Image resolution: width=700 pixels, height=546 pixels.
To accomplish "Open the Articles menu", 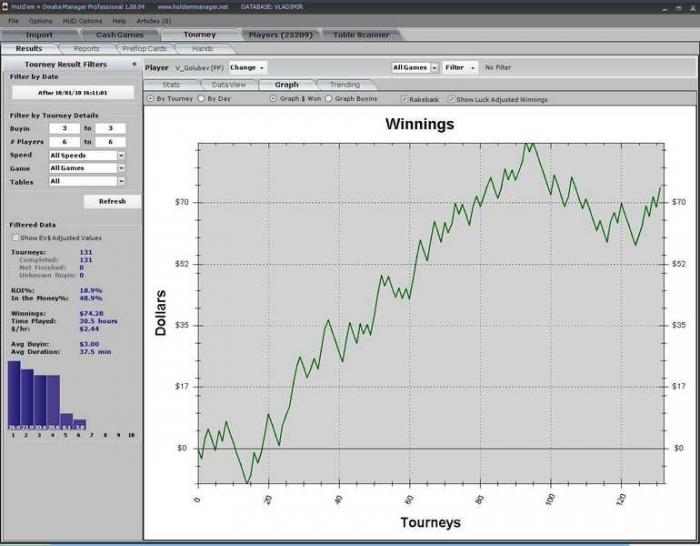I will 154,21.
